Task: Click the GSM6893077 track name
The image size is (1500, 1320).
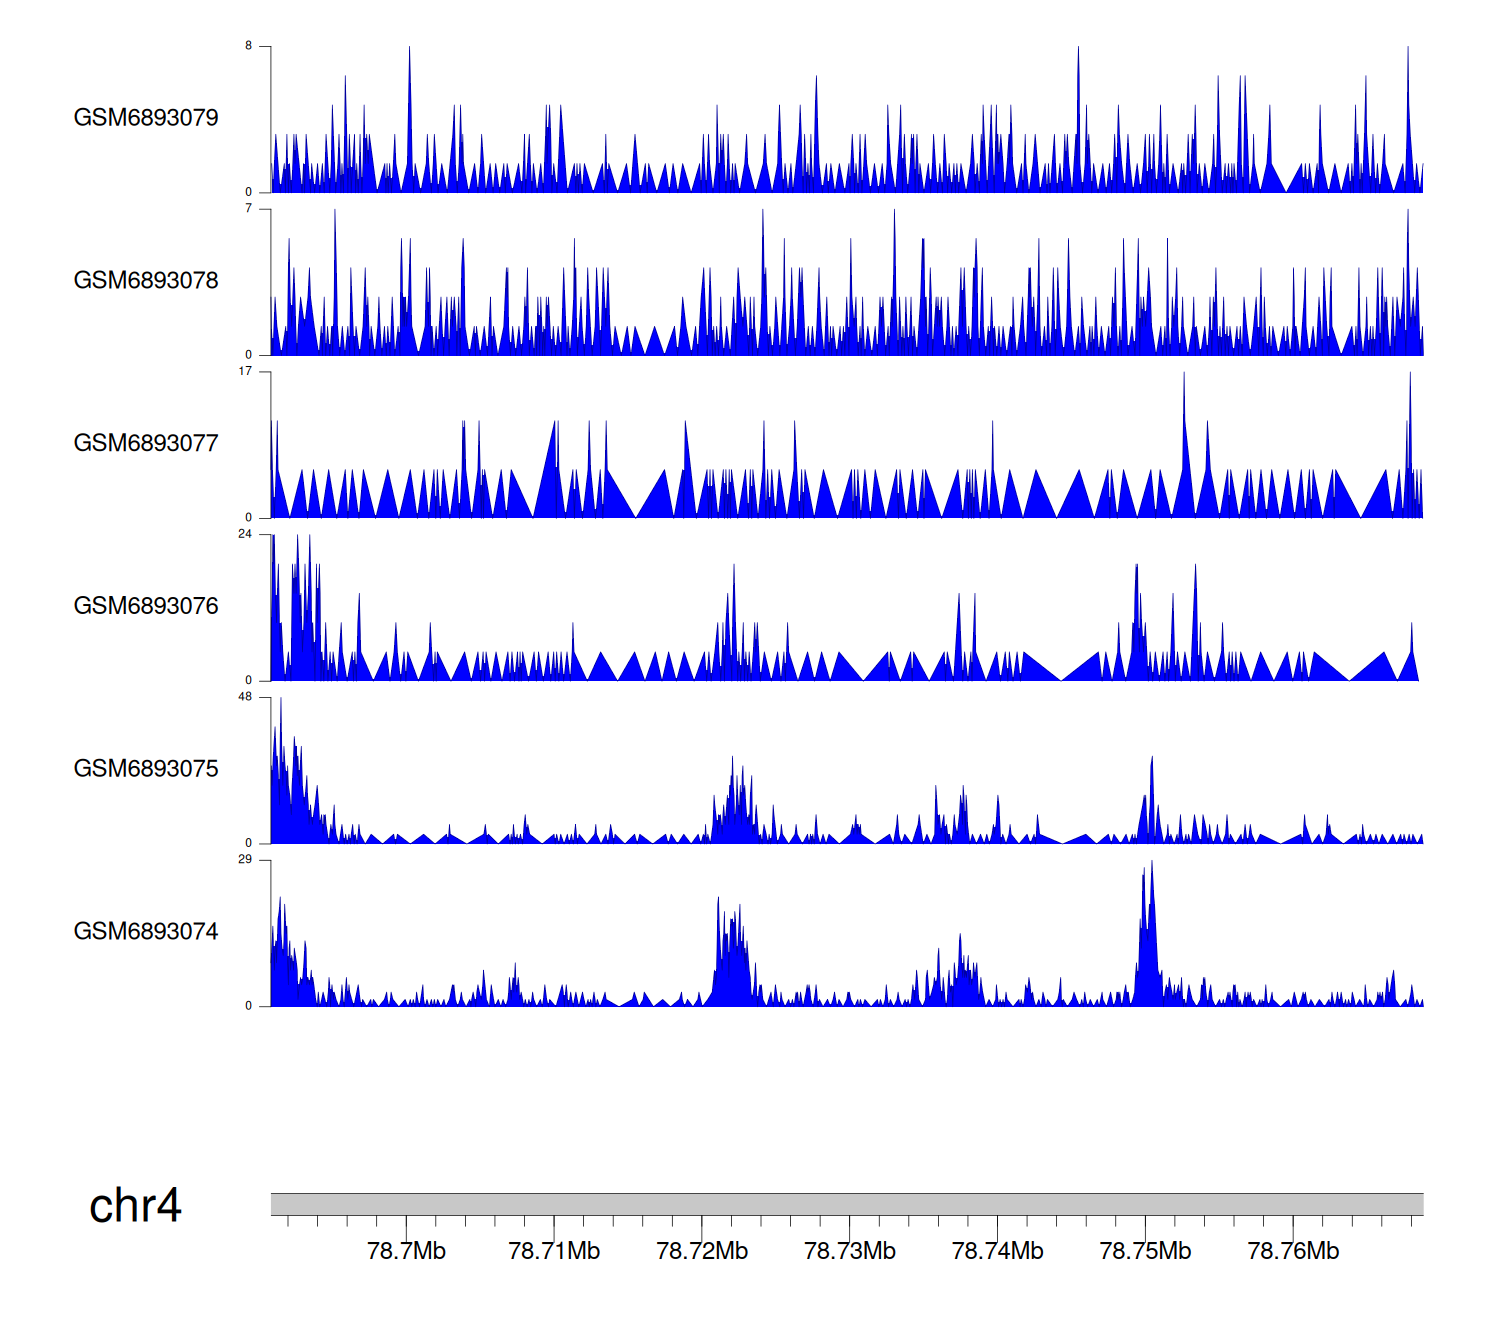Action: (x=146, y=443)
